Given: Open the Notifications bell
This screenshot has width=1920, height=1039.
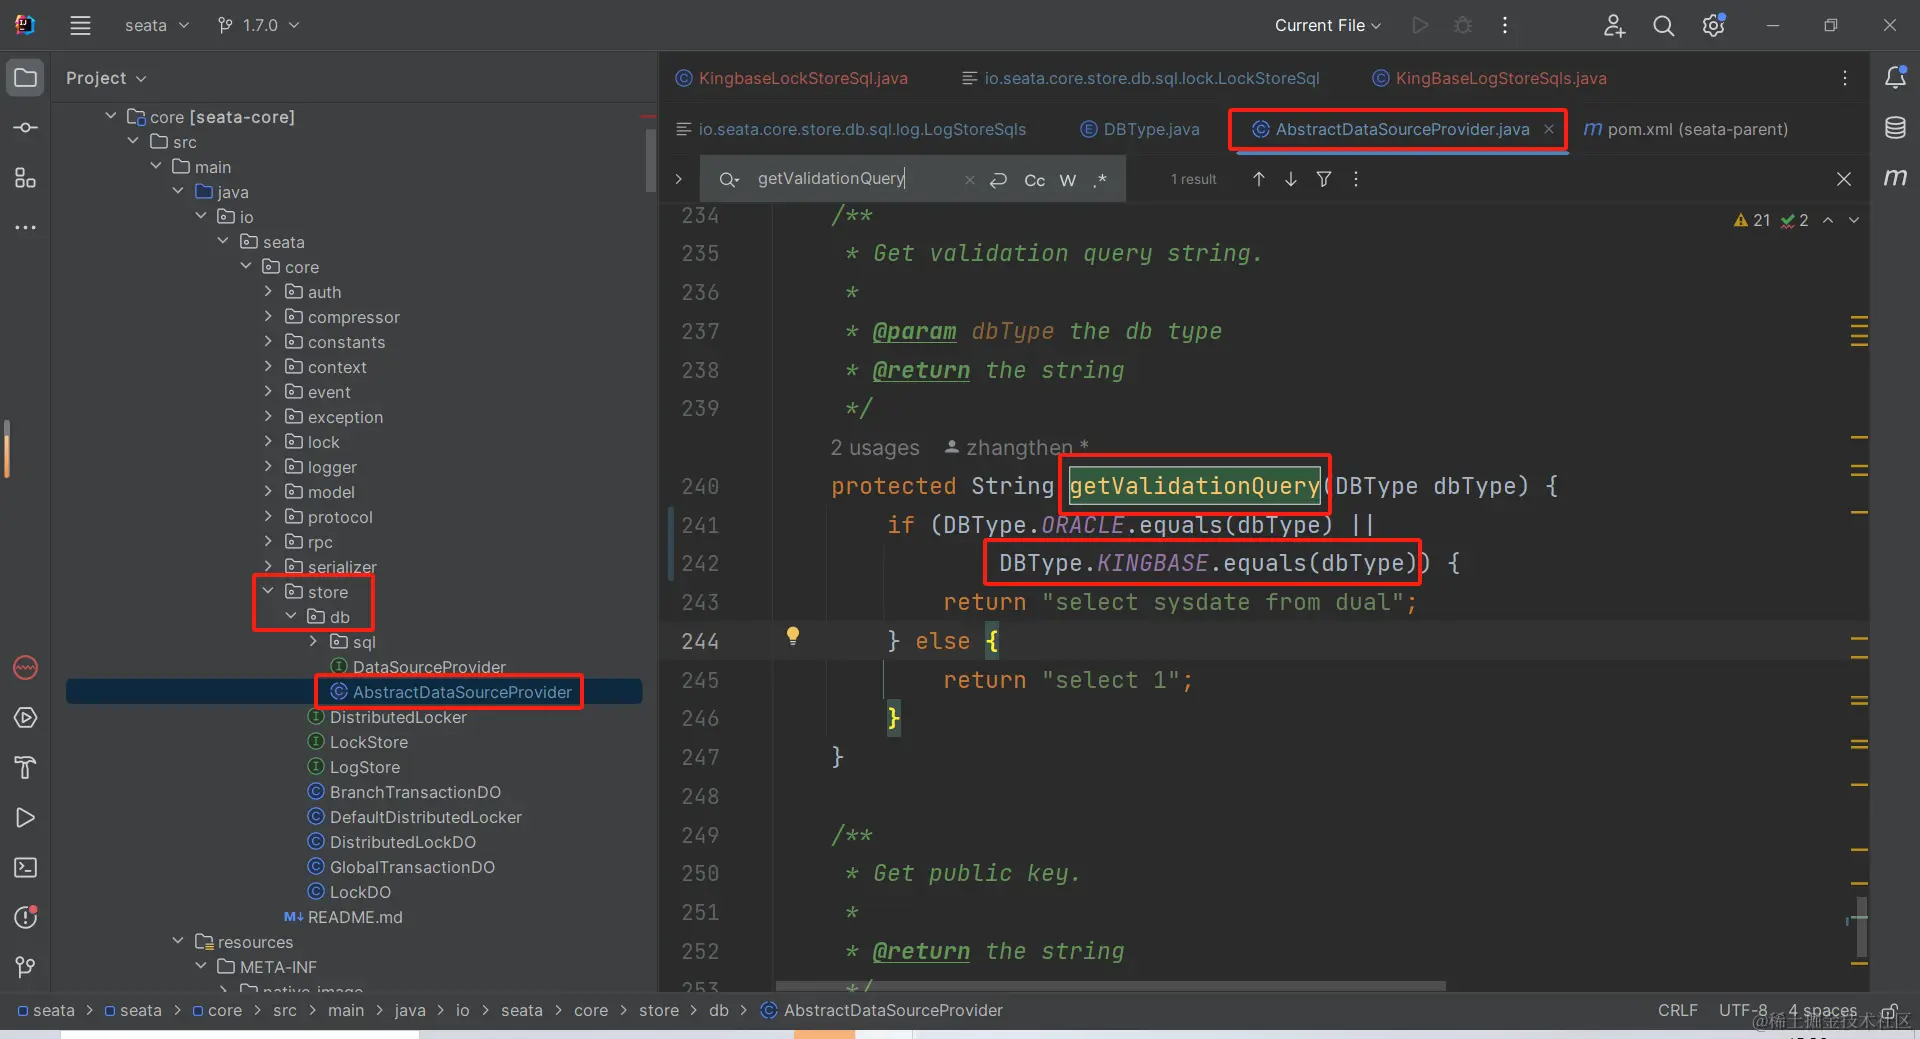Looking at the screenshot, I should (x=1895, y=77).
